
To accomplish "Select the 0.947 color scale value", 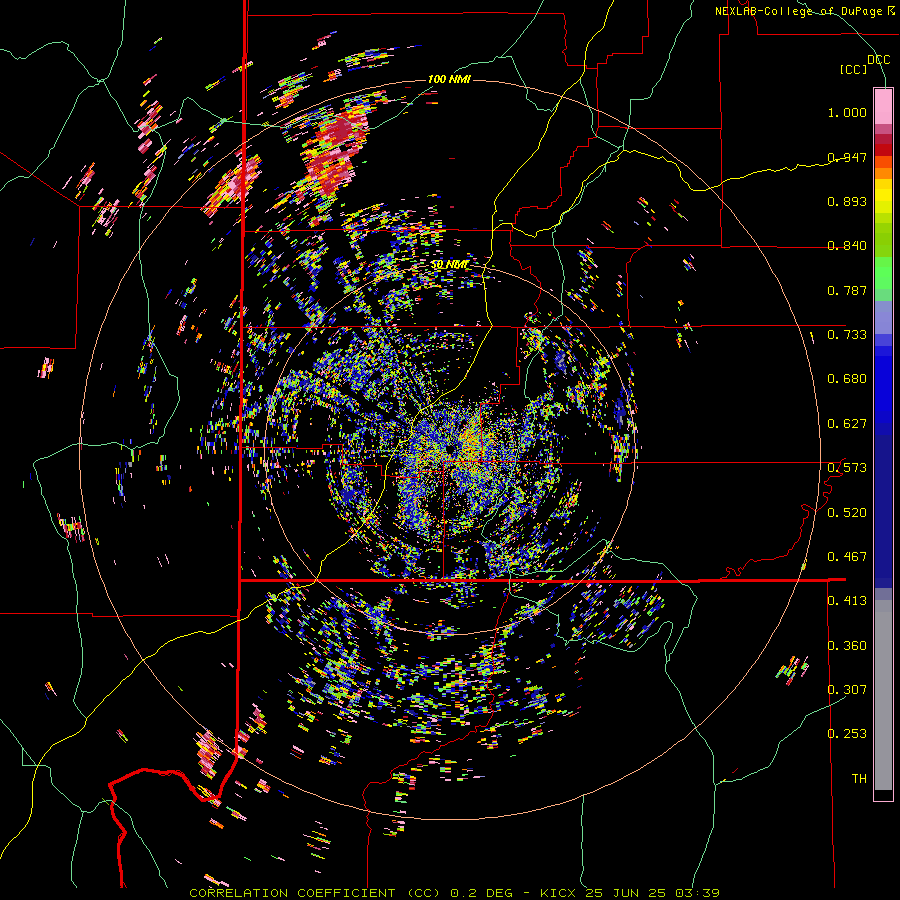I will (x=847, y=157).
